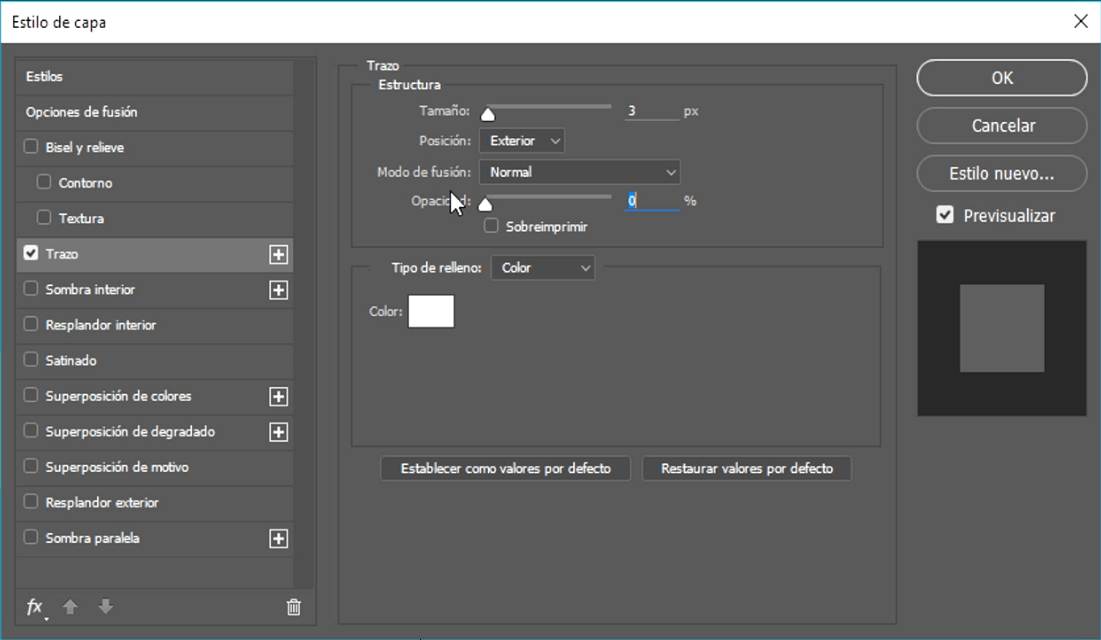Add another Sombra interior effect with plus icon
The image size is (1101, 640).
(279, 290)
